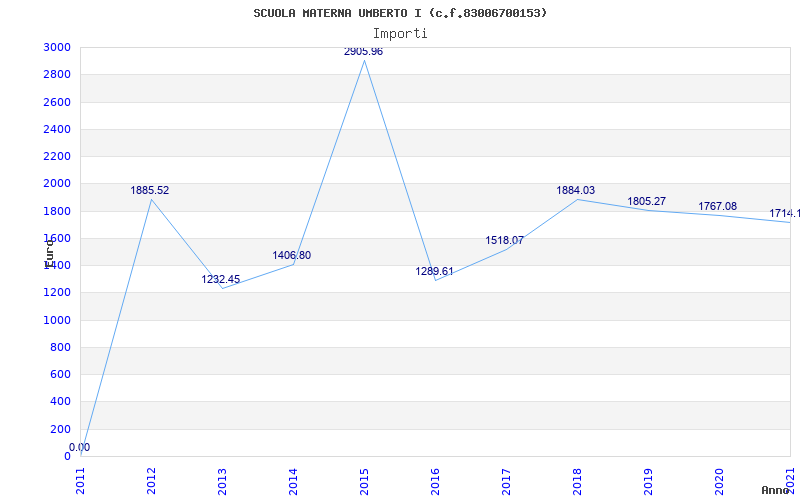
Task: Click the Anno axis label
Action: coord(775,490)
